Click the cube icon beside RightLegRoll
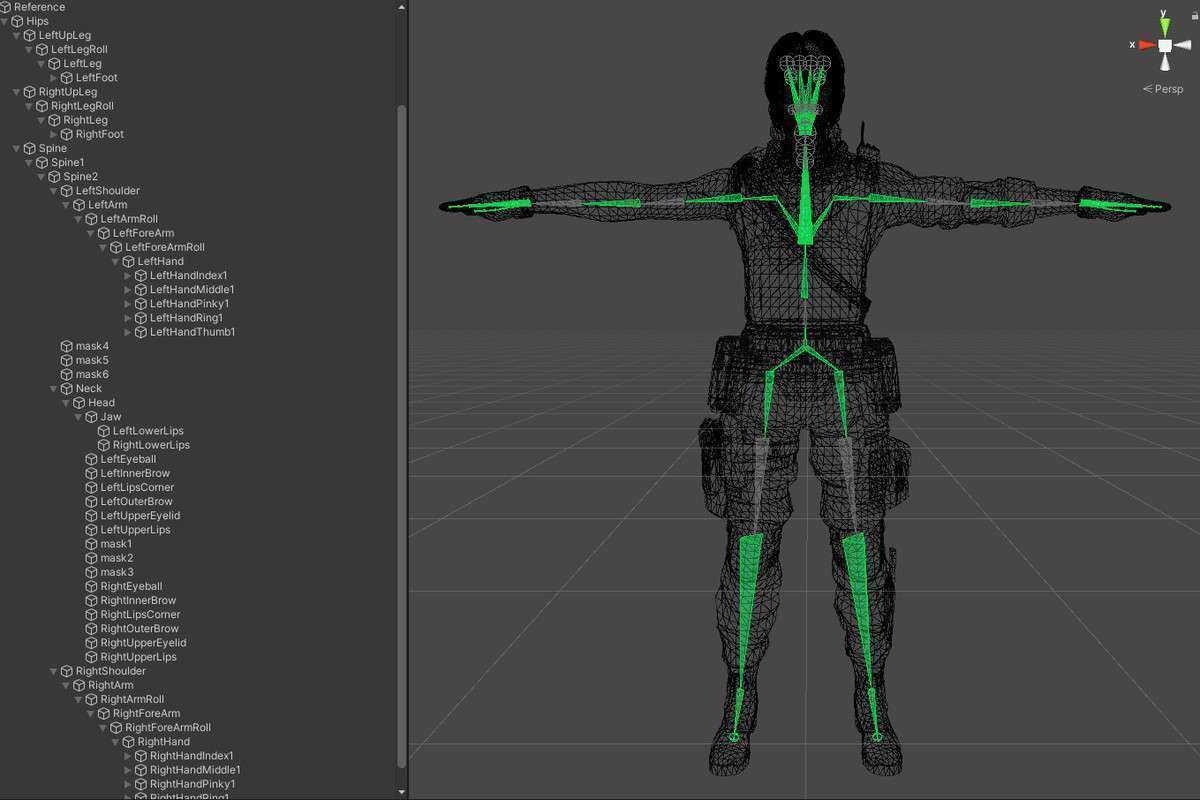Viewport: 1200px width, 800px height. tap(43, 106)
